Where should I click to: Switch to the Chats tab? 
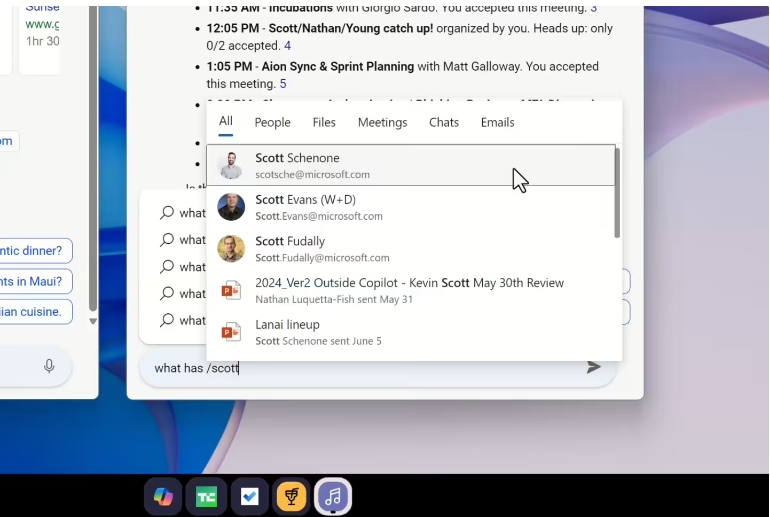(444, 122)
